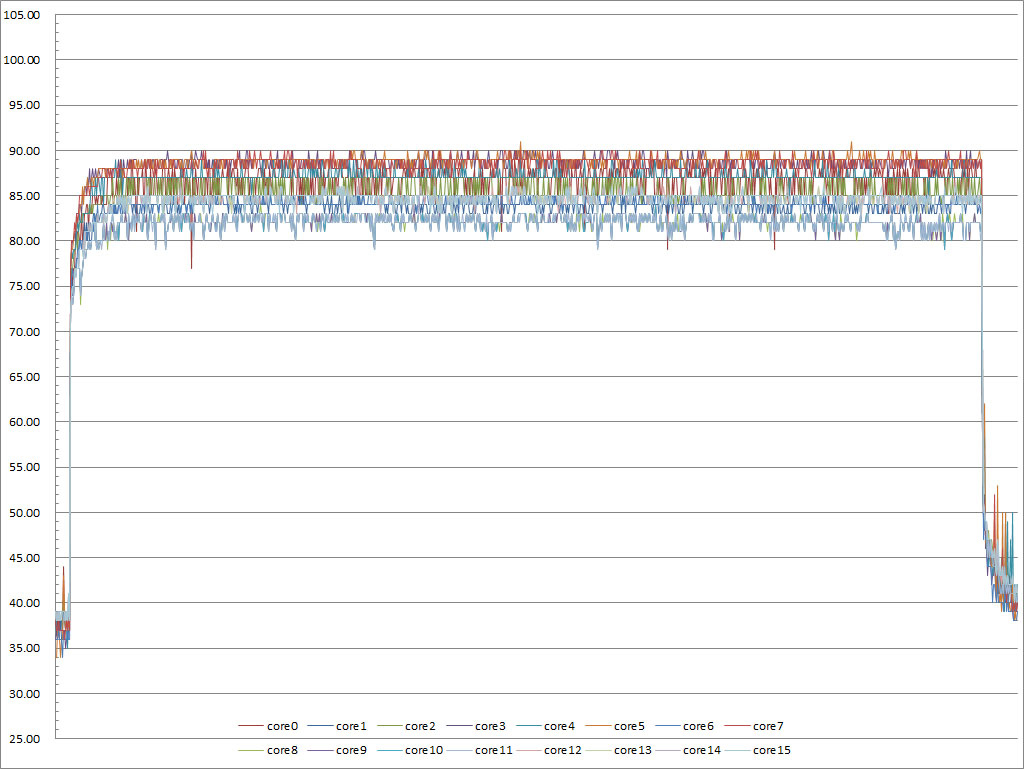Click the 50.00 axis label

(24, 512)
